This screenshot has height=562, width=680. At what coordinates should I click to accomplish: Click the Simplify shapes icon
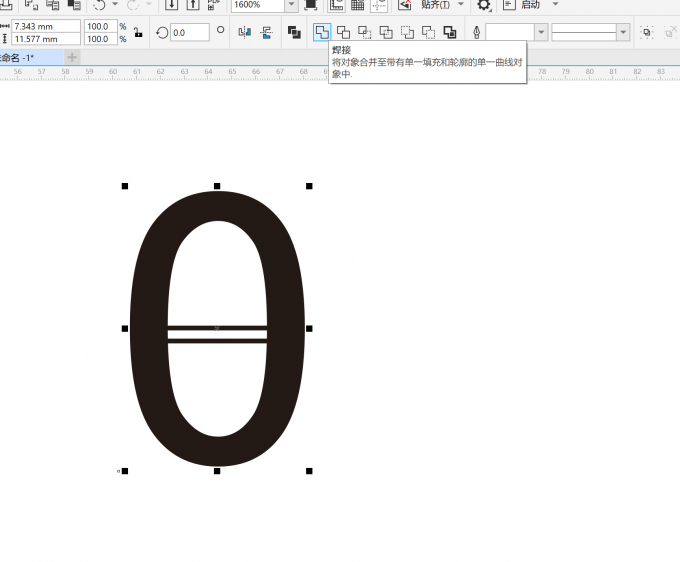click(x=385, y=33)
